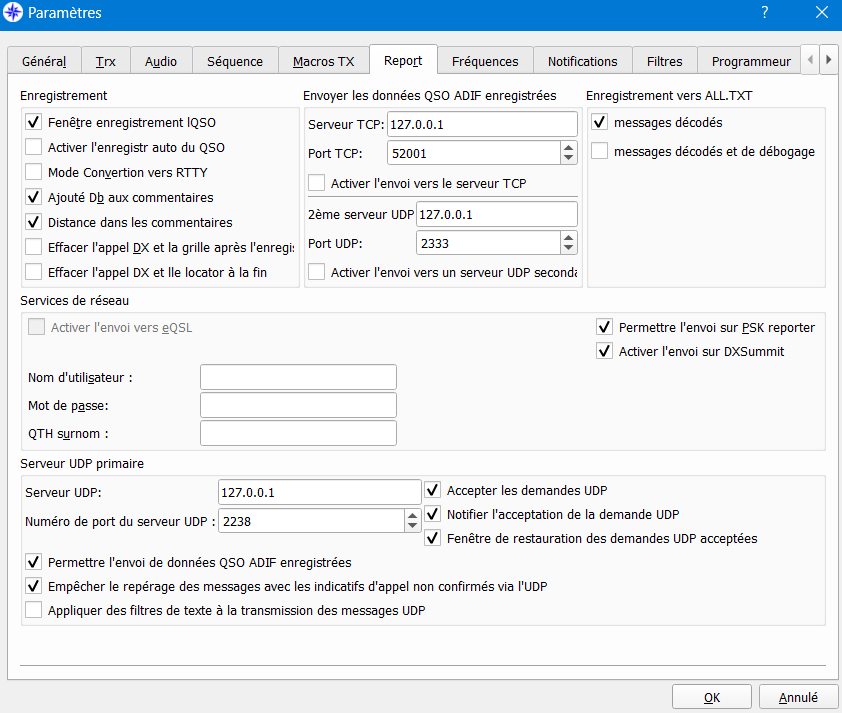The image size is (842, 713).
Task: Click the primary Serveur UDP address field
Action: click(320, 492)
